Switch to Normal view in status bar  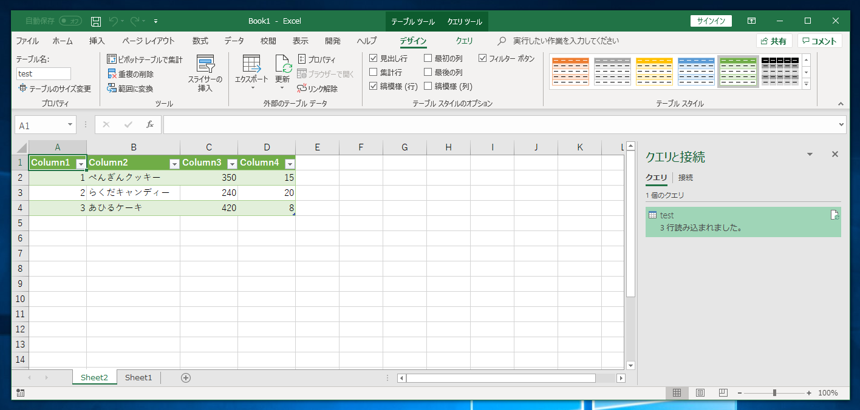pos(677,392)
